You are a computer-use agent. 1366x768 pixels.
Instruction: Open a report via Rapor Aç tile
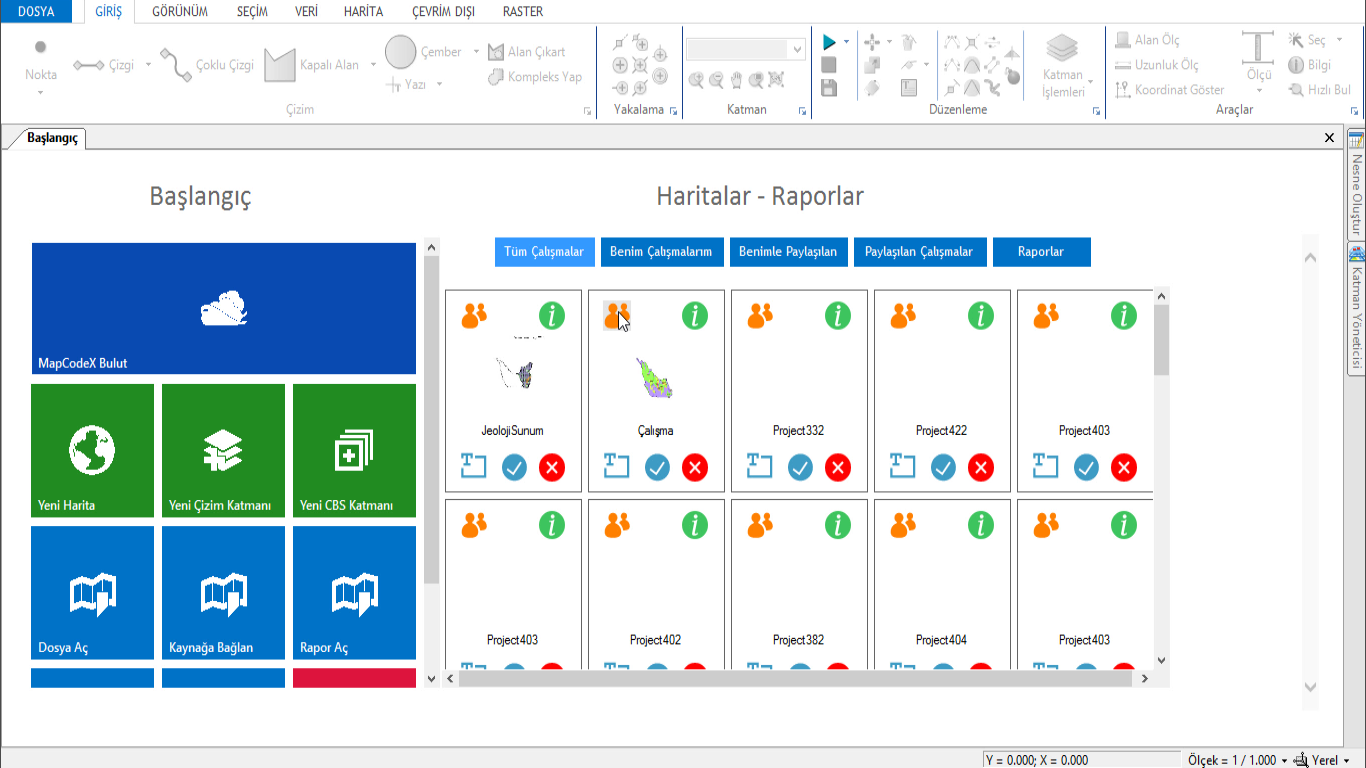coord(354,593)
